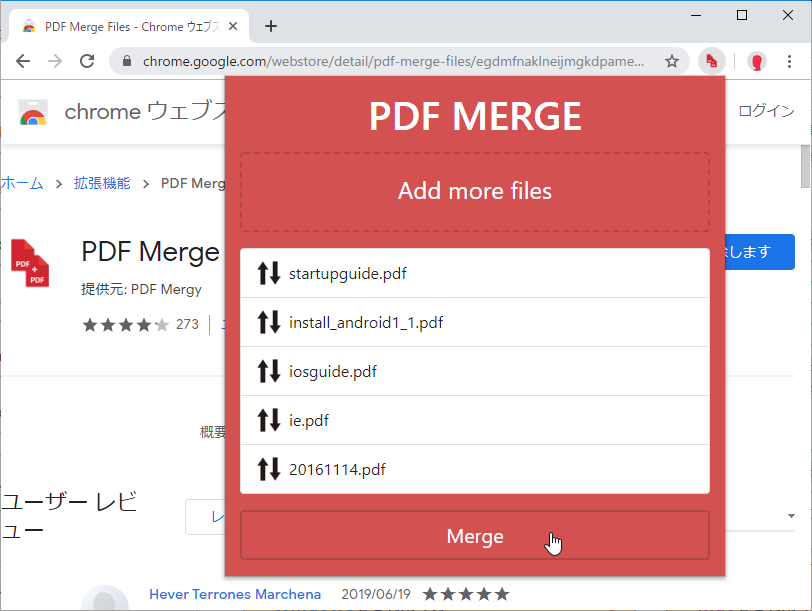Image resolution: width=812 pixels, height=611 pixels.
Task: Click the PDF Merge extension logo image
Action: (x=30, y=263)
